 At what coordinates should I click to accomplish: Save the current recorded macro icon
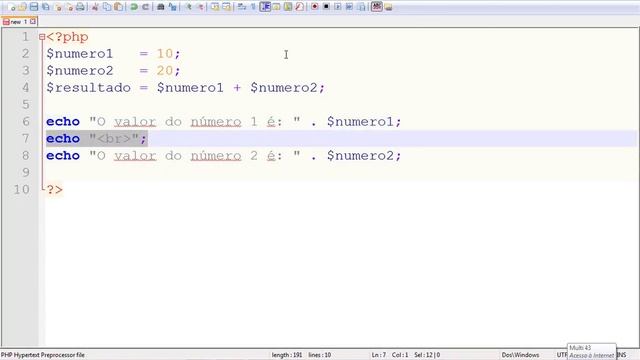pyautogui.click(x=361, y=7)
